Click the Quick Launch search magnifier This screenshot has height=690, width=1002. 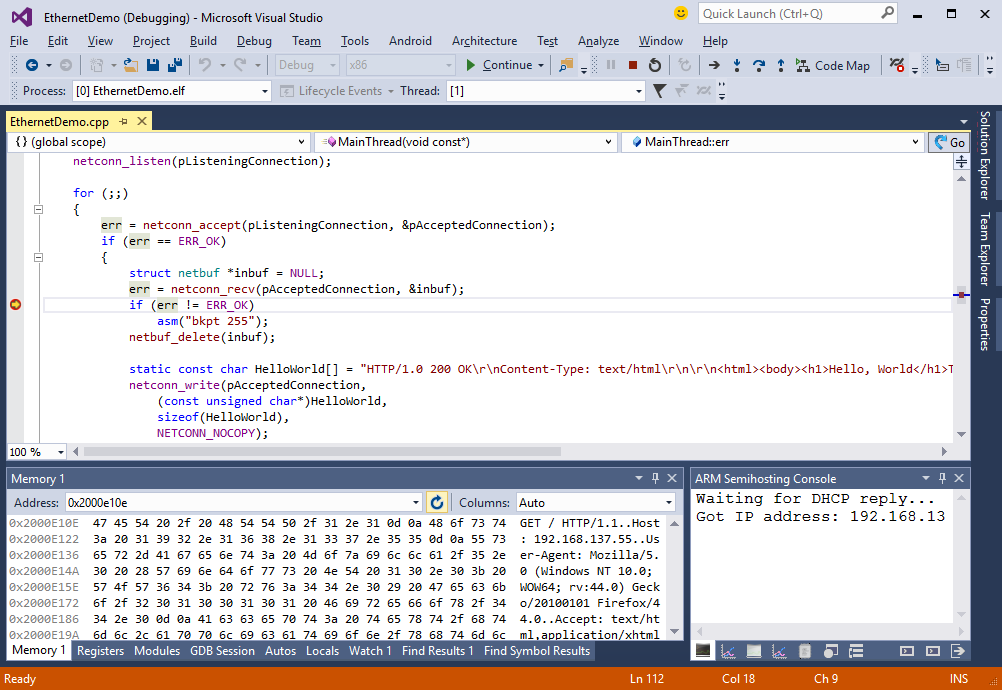pos(888,13)
